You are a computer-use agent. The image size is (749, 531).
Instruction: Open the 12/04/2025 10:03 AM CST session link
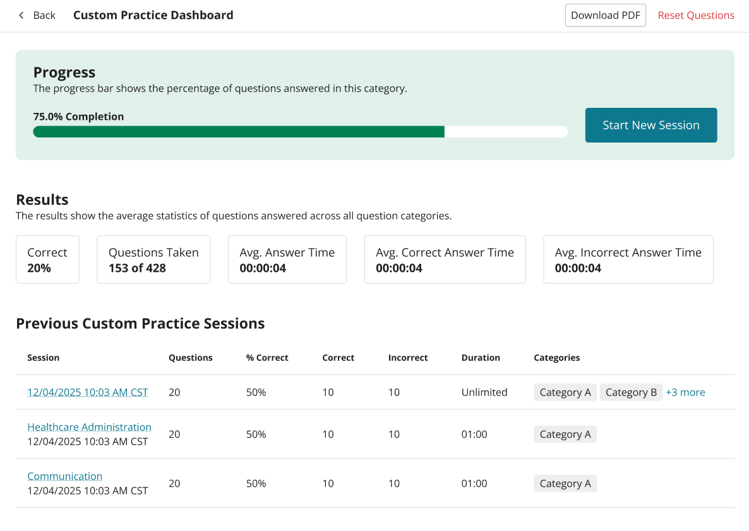(87, 392)
